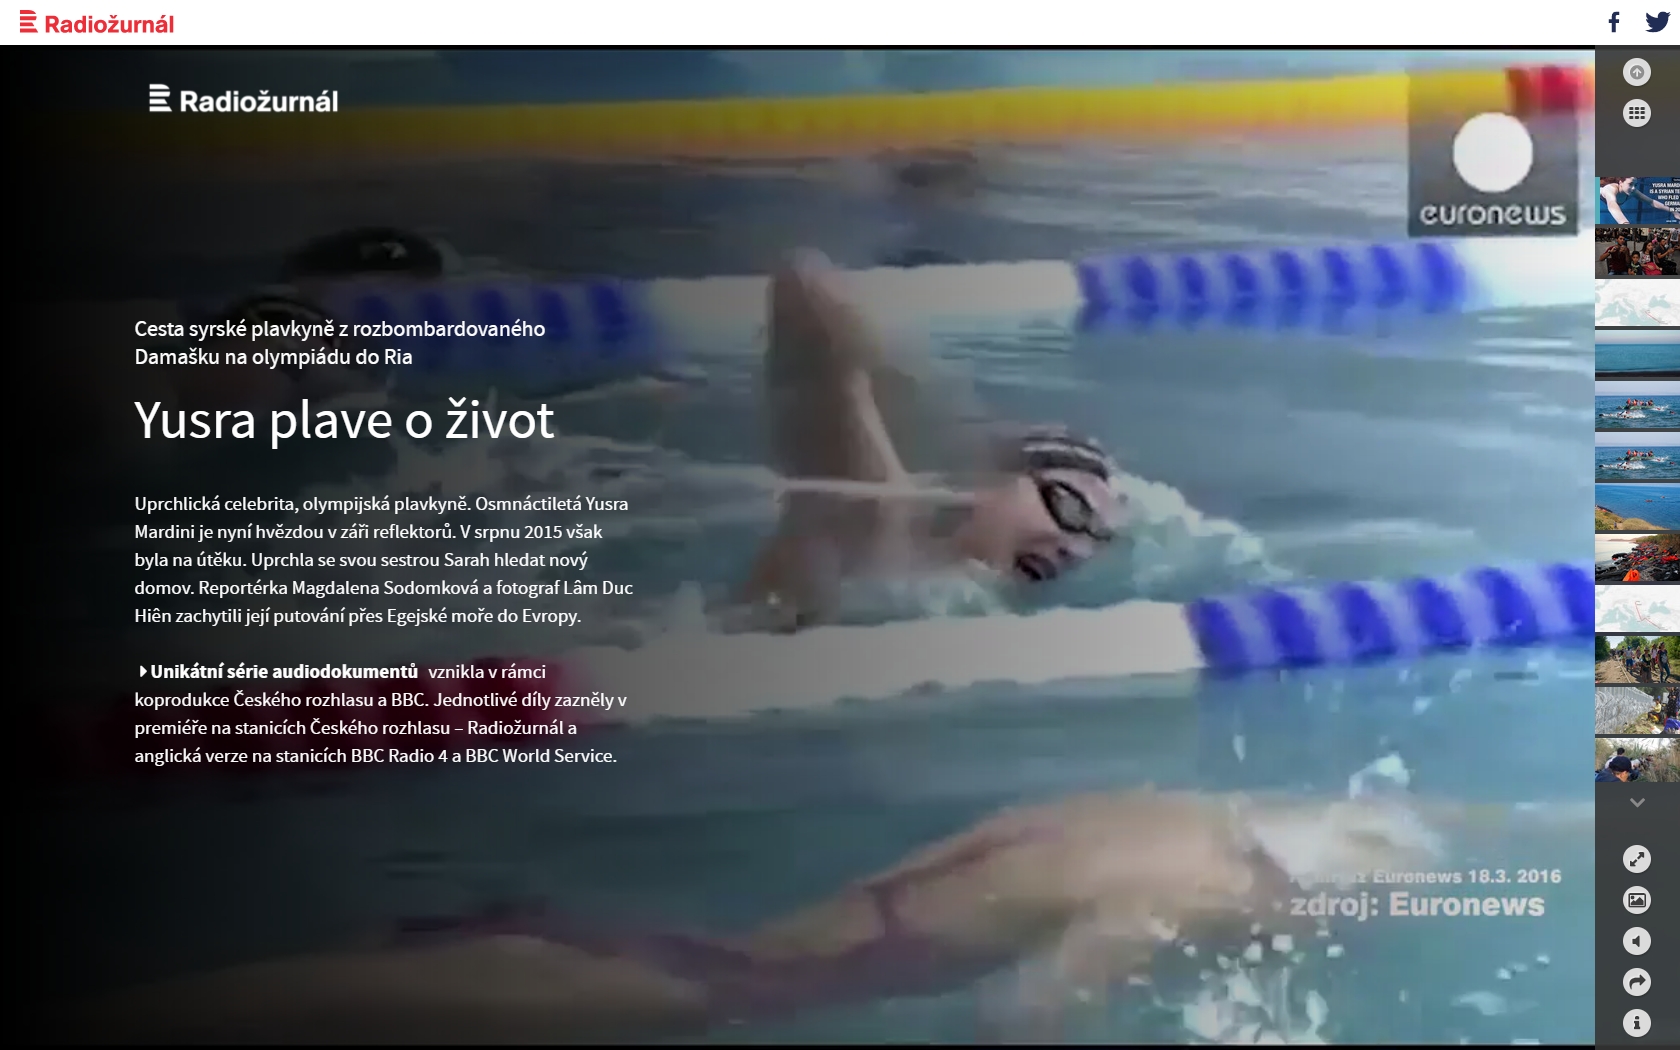
Task: Select the calm sea horizon thumbnail
Action: tap(1637, 354)
